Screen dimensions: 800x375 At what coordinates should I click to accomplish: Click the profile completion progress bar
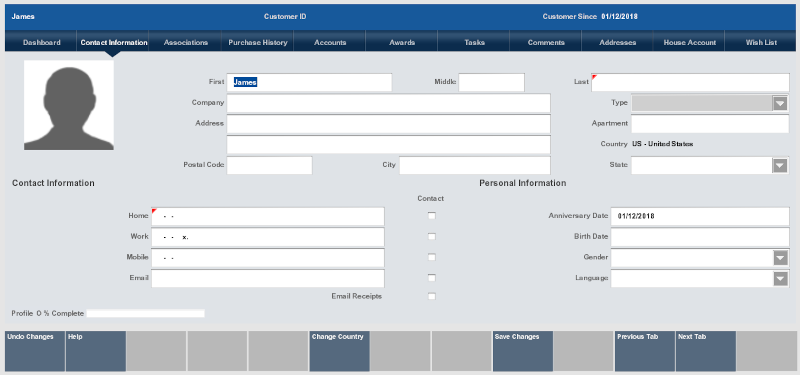click(145, 313)
